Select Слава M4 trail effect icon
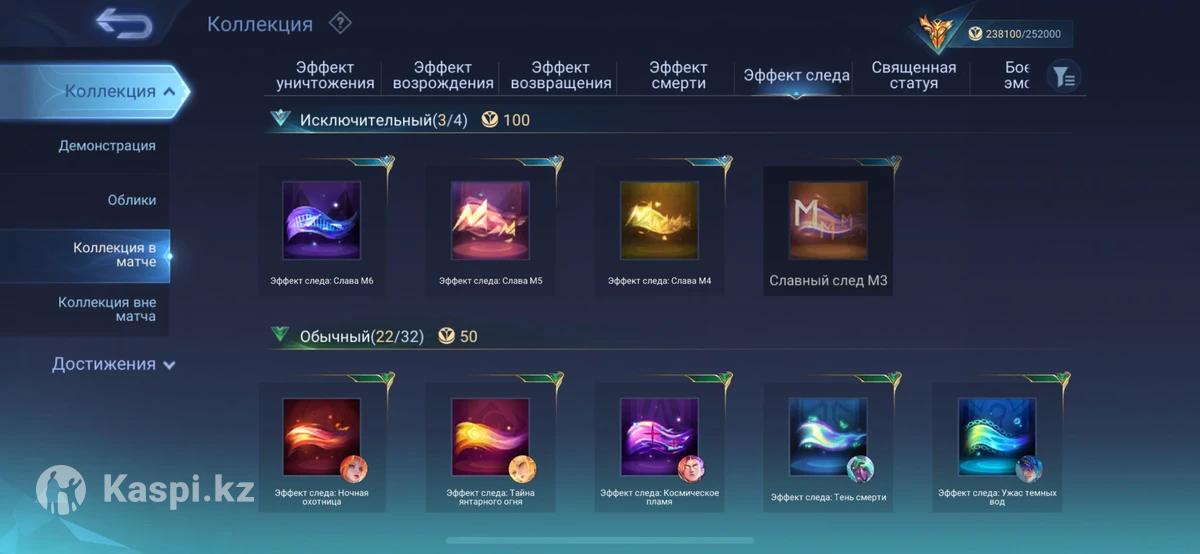This screenshot has height=554, width=1200. point(659,221)
